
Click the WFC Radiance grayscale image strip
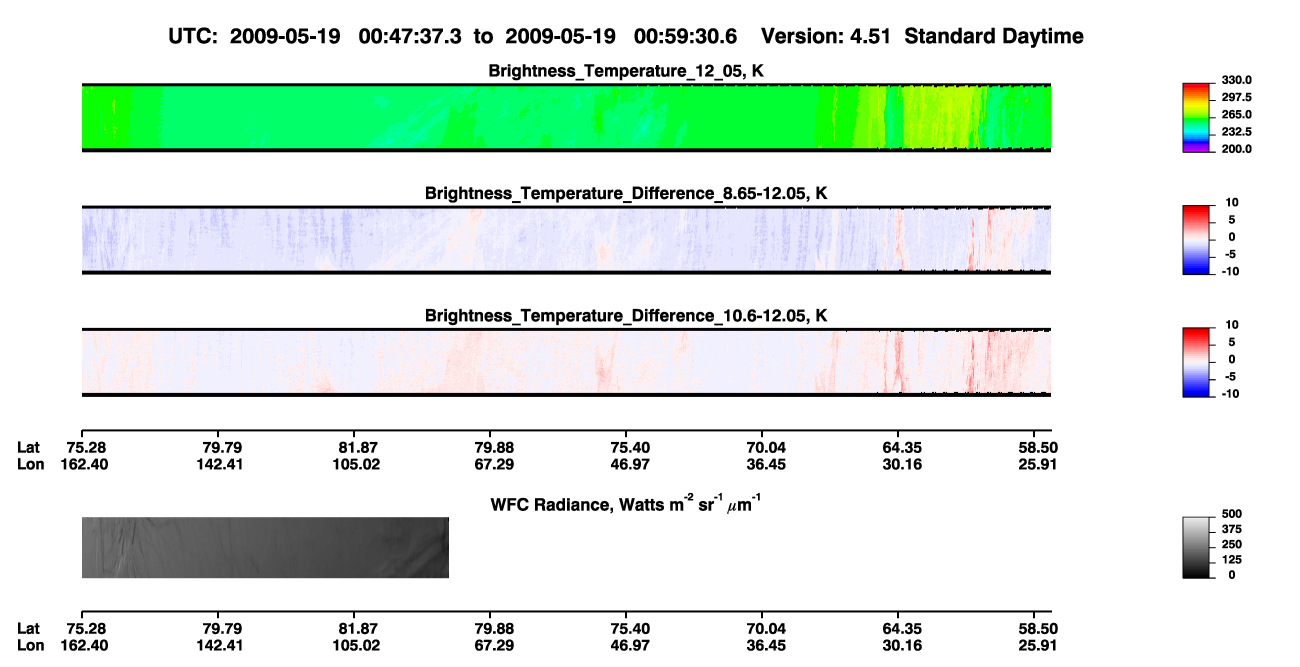265,547
